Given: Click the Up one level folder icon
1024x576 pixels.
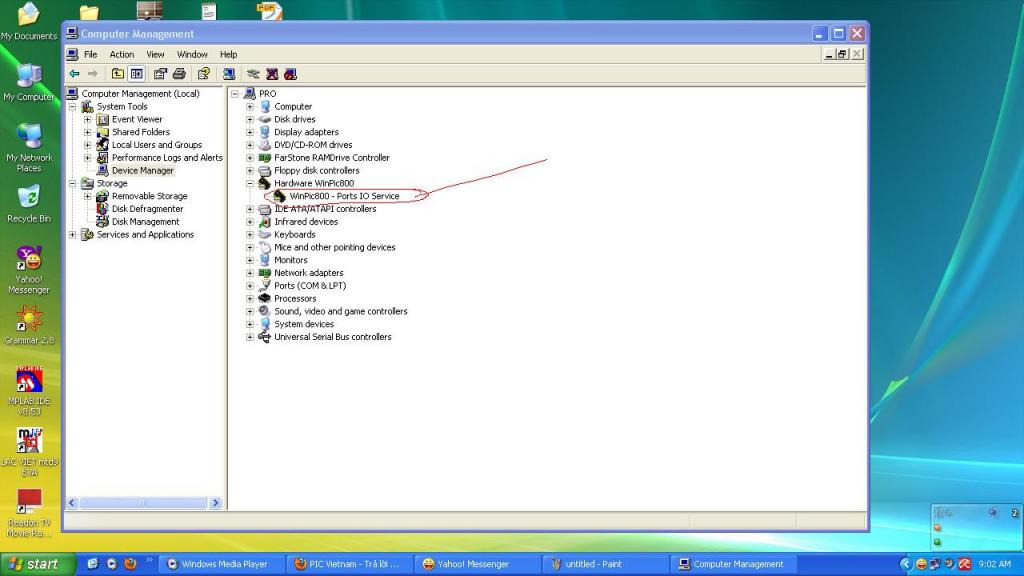Looking at the screenshot, I should pyautogui.click(x=118, y=74).
